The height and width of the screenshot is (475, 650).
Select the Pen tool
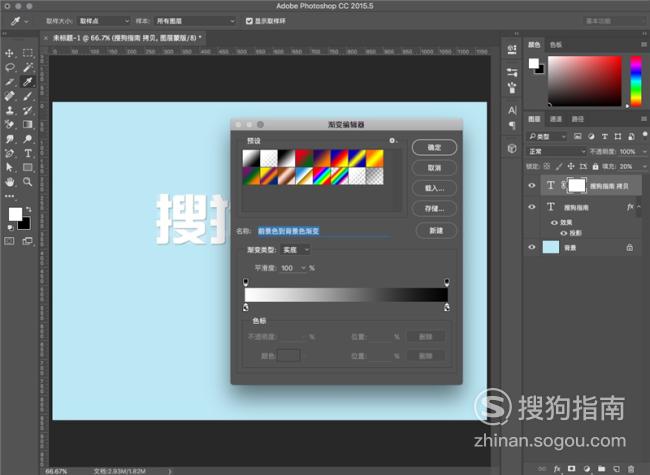9,153
